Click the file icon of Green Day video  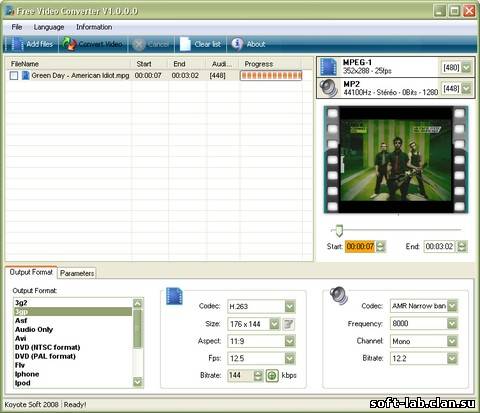25,76
